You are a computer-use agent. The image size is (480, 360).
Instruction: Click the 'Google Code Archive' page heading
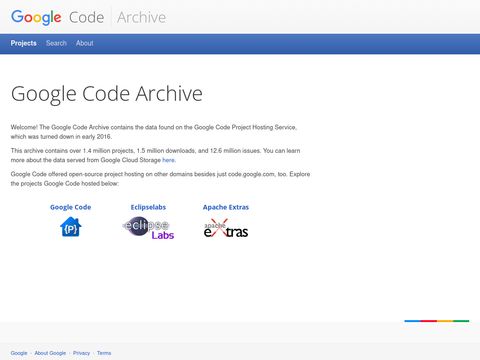click(107, 94)
